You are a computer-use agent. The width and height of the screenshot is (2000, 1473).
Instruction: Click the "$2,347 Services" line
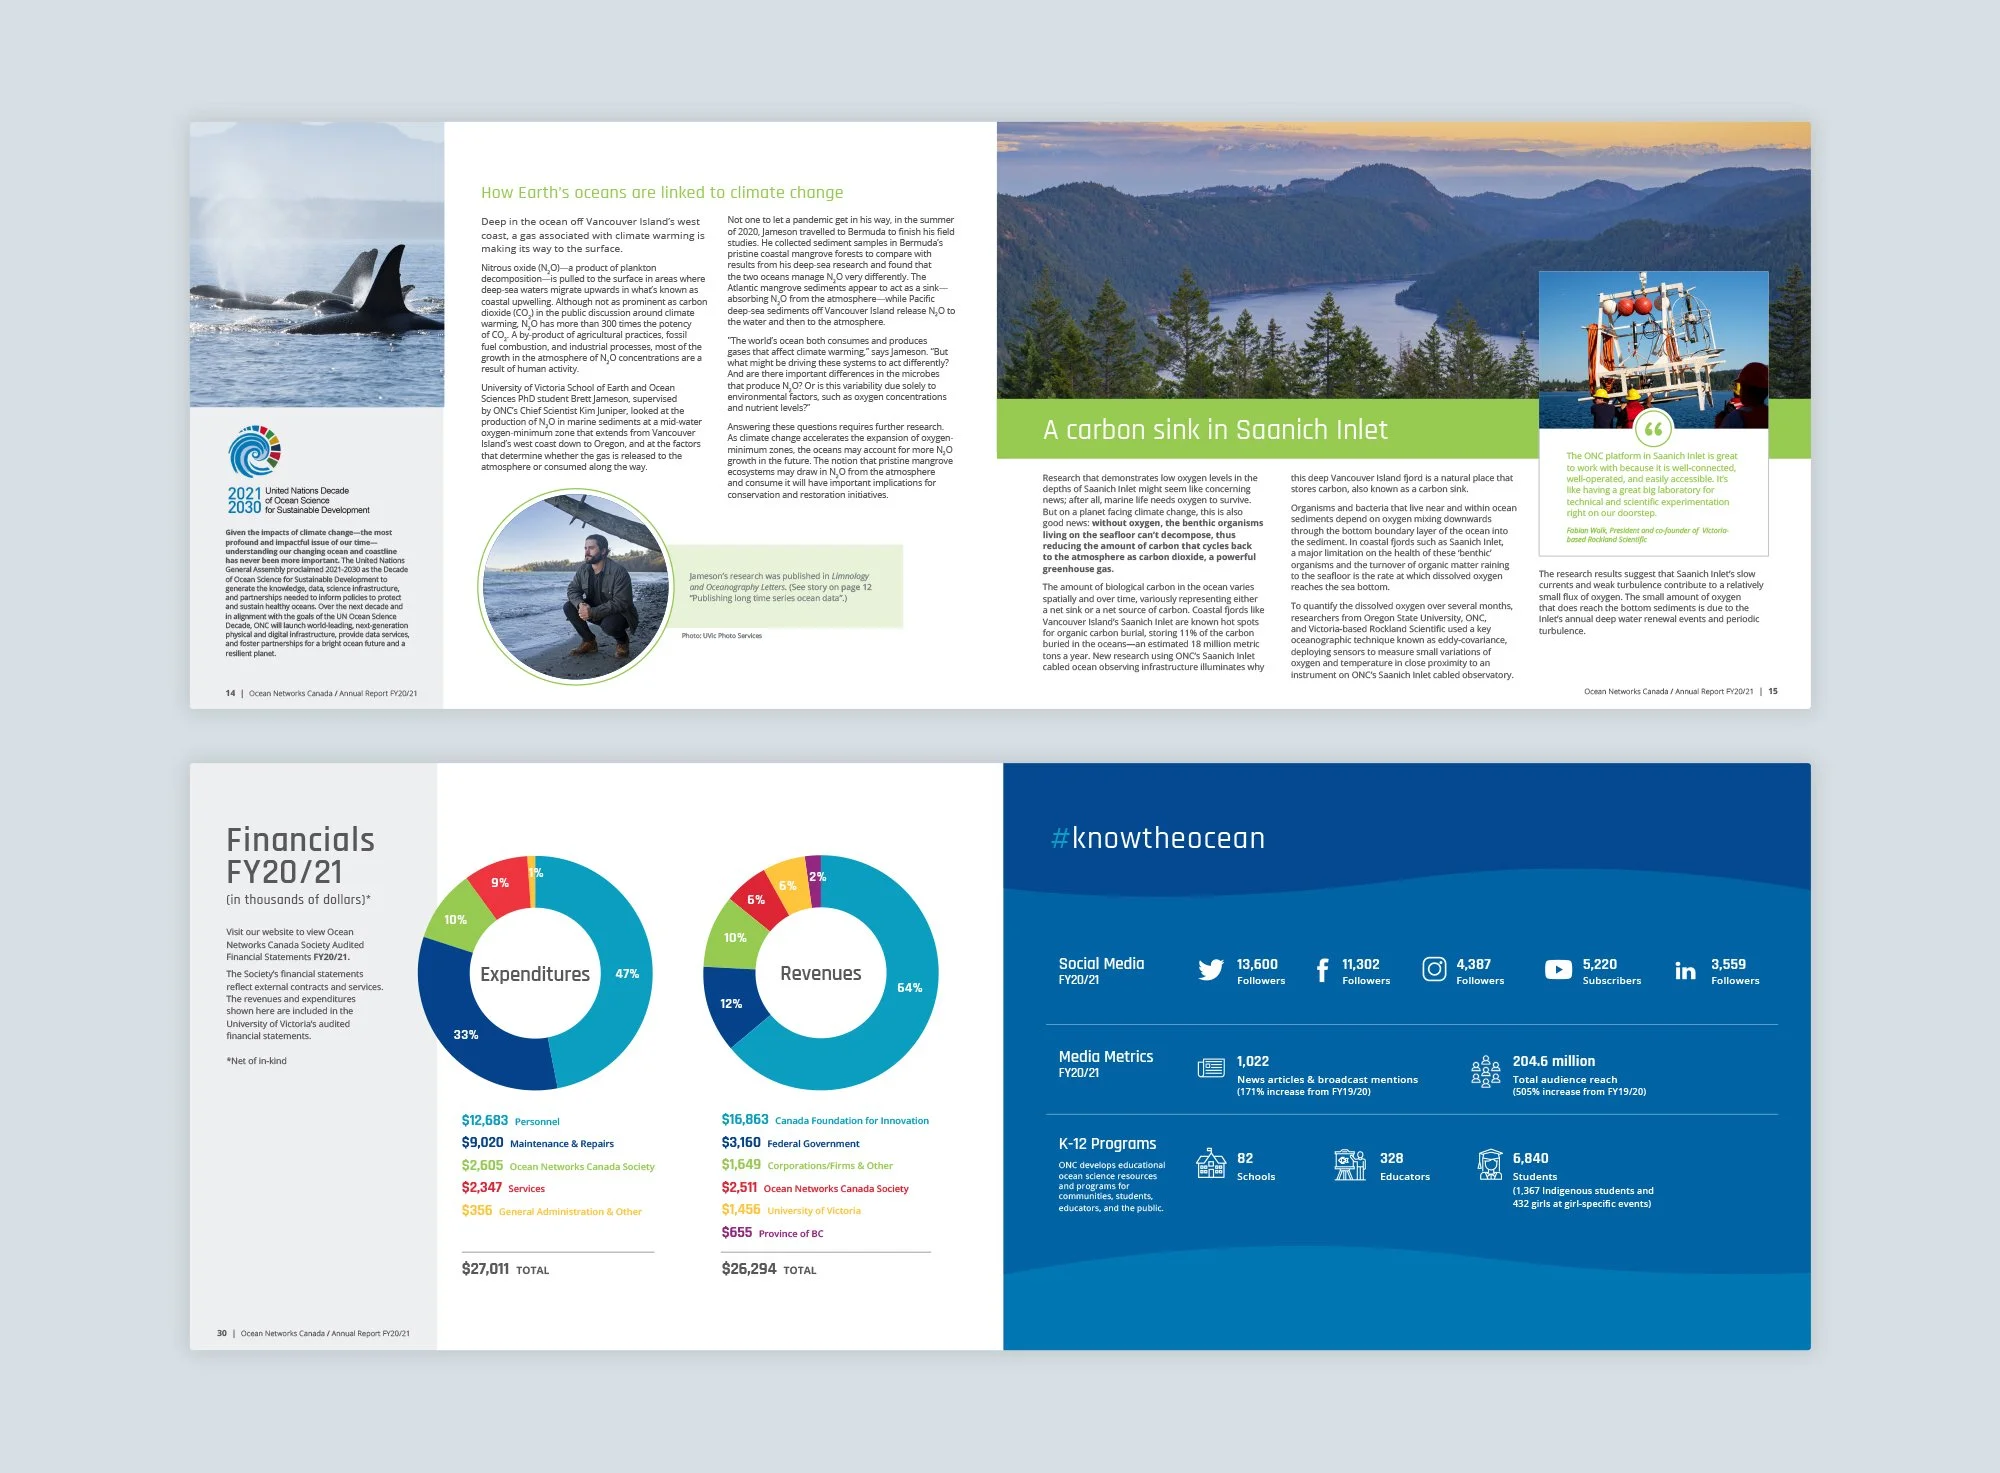(x=503, y=1188)
